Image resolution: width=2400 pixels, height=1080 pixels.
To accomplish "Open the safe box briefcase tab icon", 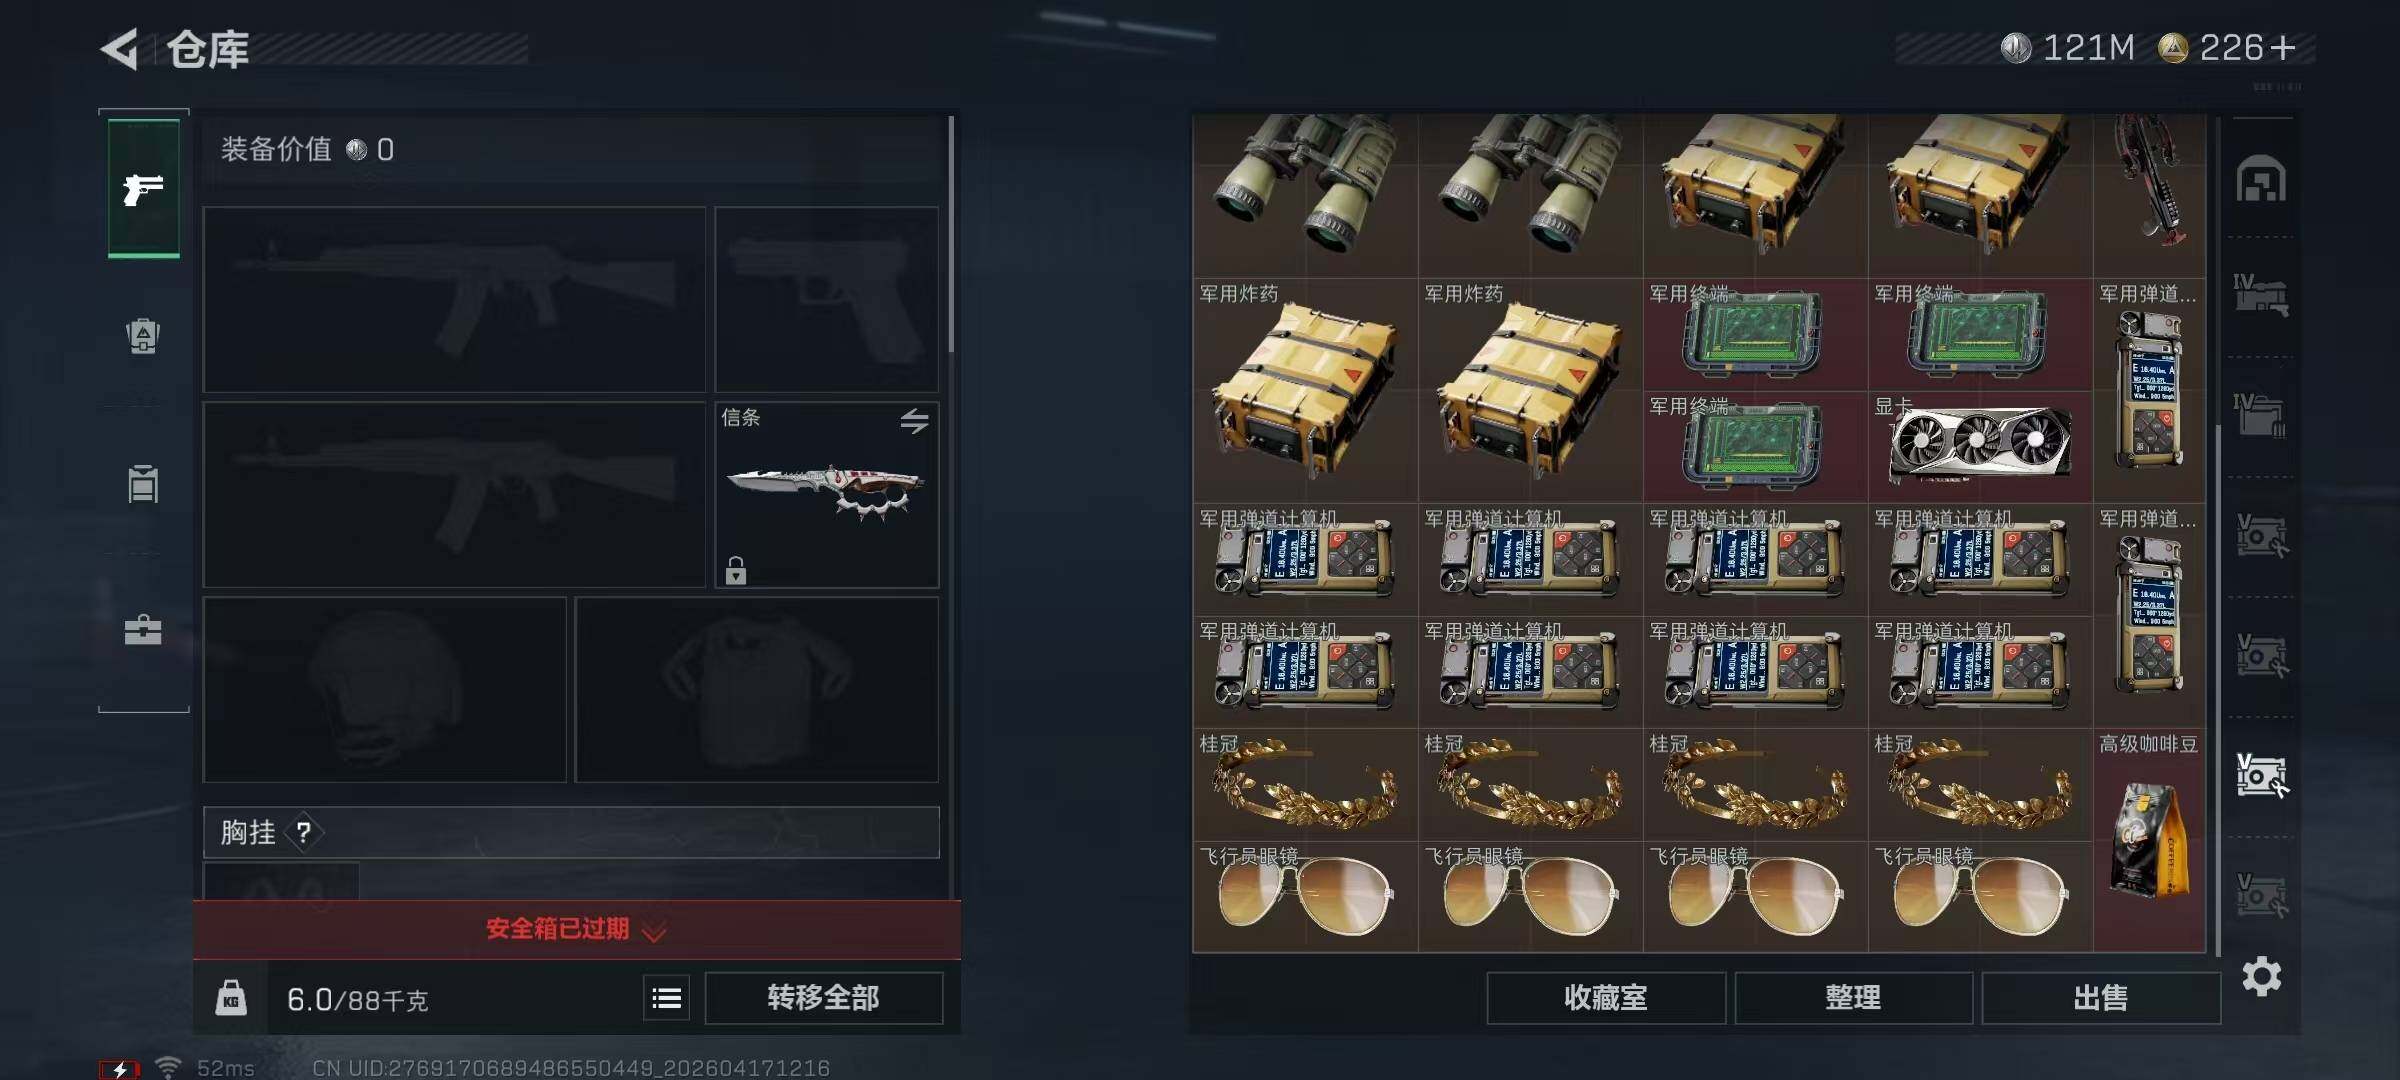I will point(143,630).
